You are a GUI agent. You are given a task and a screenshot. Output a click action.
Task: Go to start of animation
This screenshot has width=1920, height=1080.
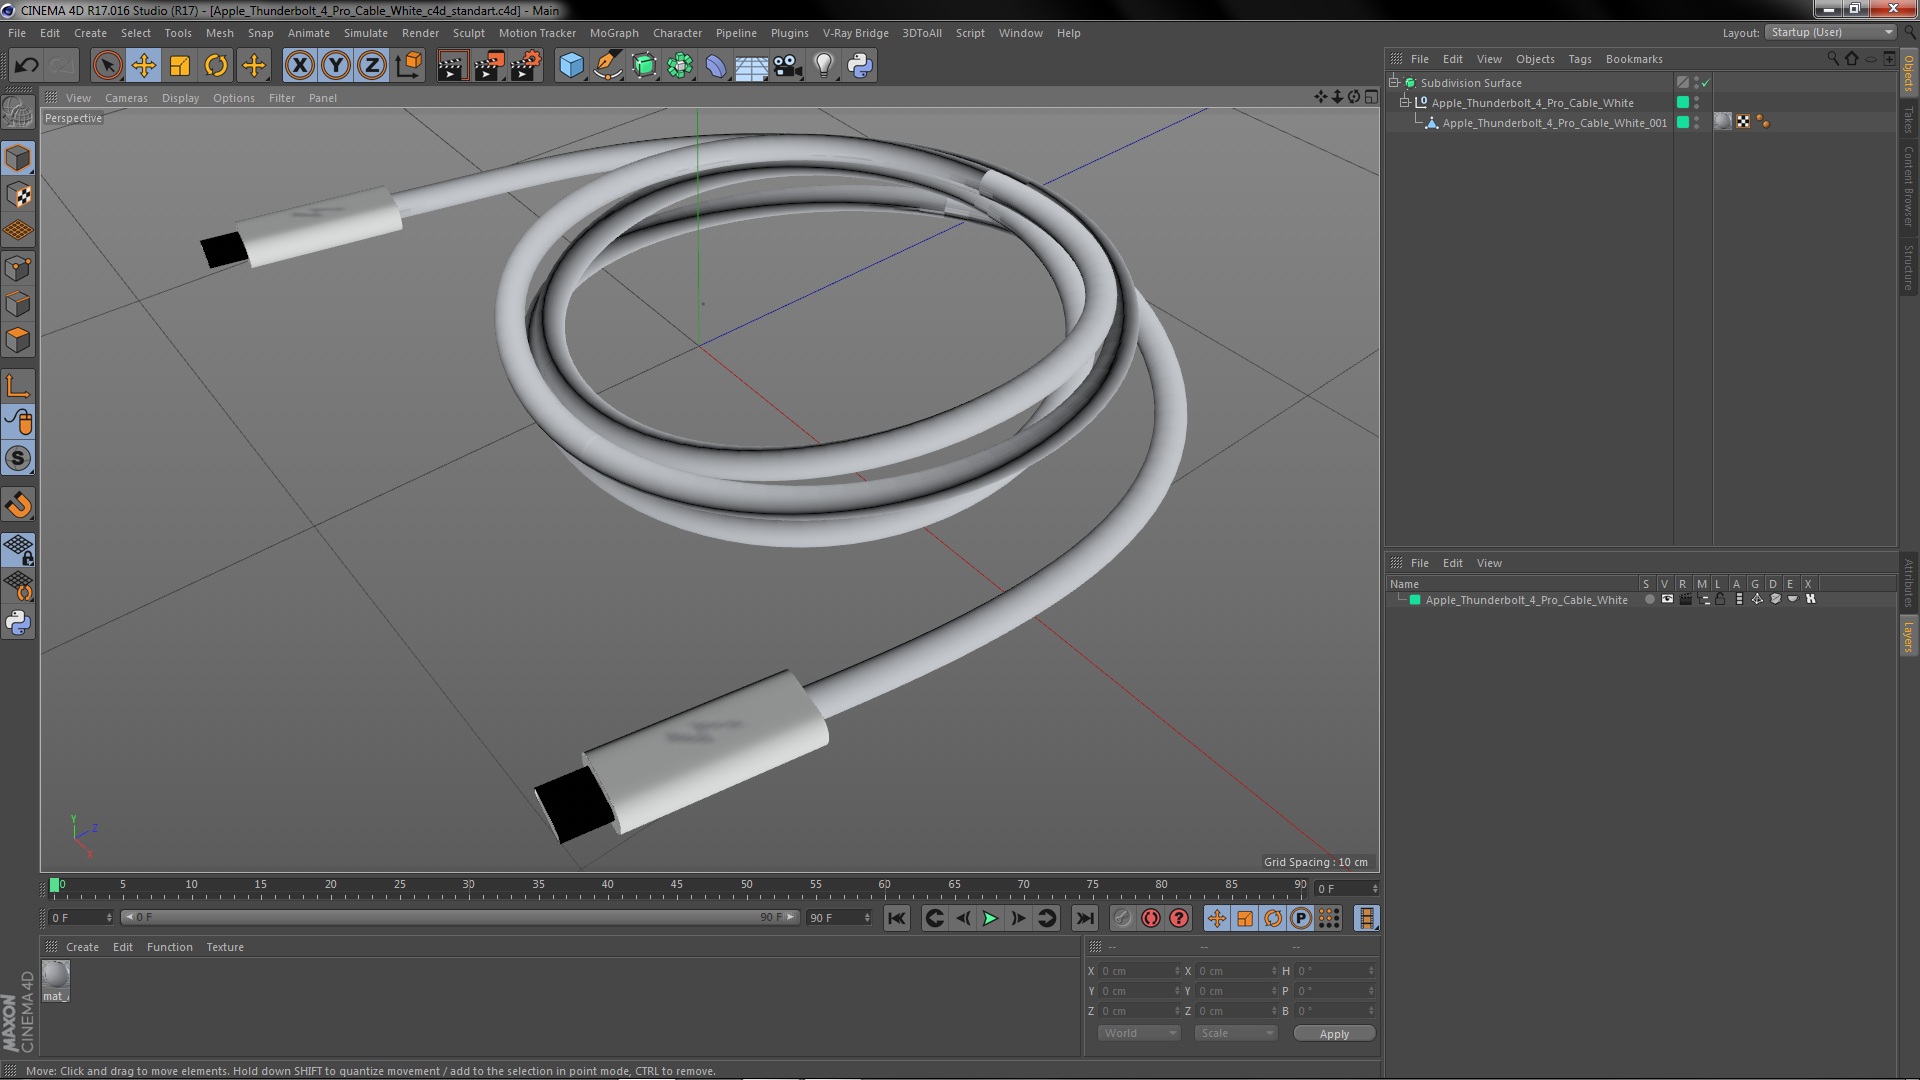point(897,918)
